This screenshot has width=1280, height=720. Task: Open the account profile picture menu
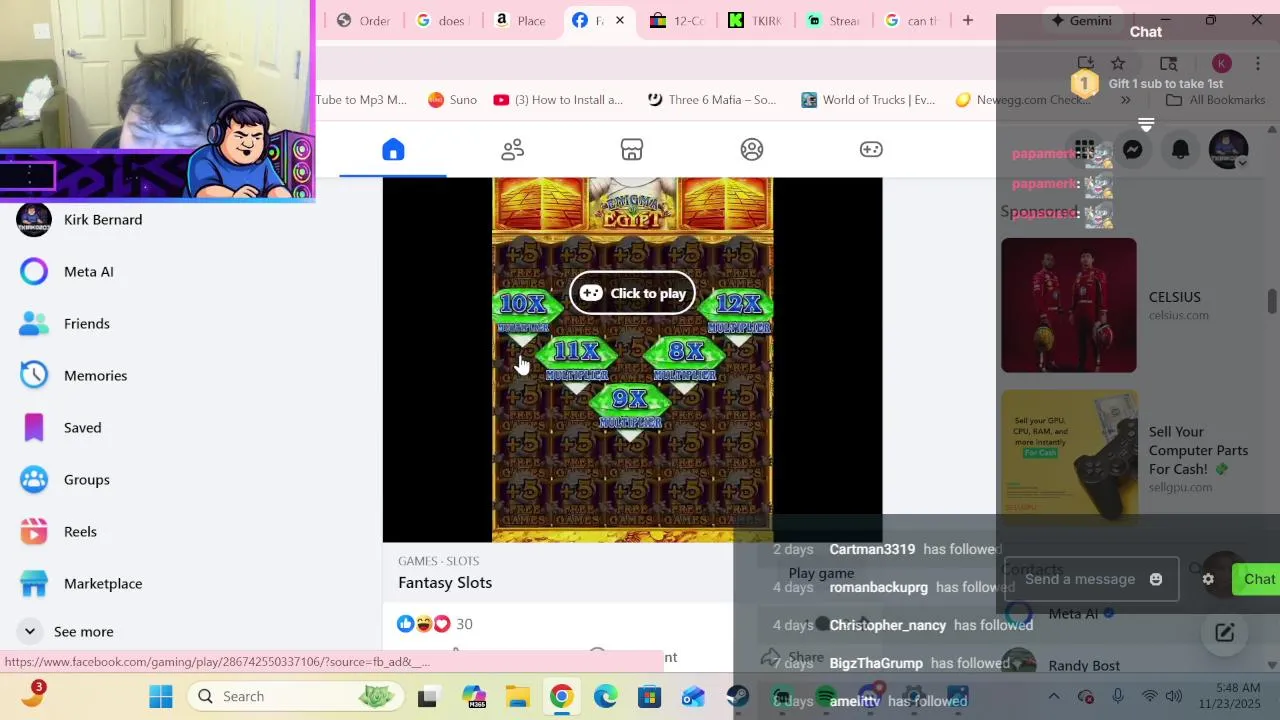tap(1228, 150)
